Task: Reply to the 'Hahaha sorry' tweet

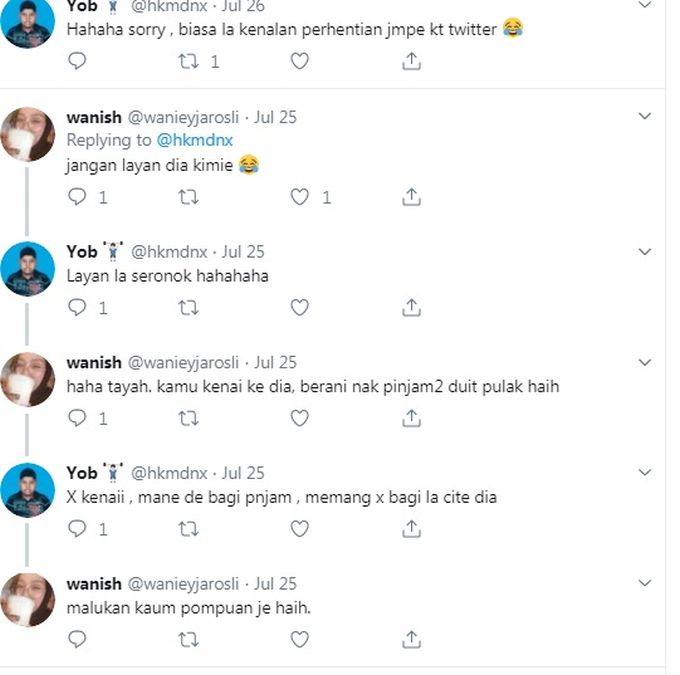Action: pyautogui.click(x=77, y=61)
